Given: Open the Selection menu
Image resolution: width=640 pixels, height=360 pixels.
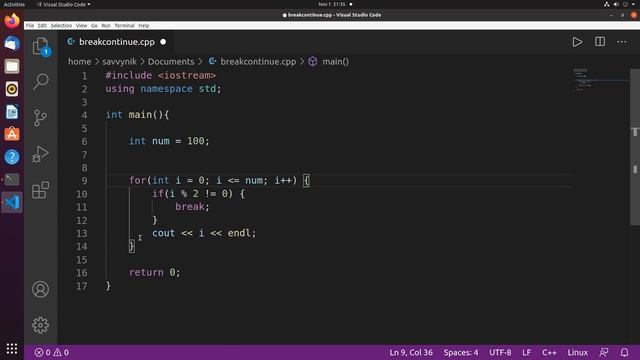Looking at the screenshot, I should click(61, 25).
